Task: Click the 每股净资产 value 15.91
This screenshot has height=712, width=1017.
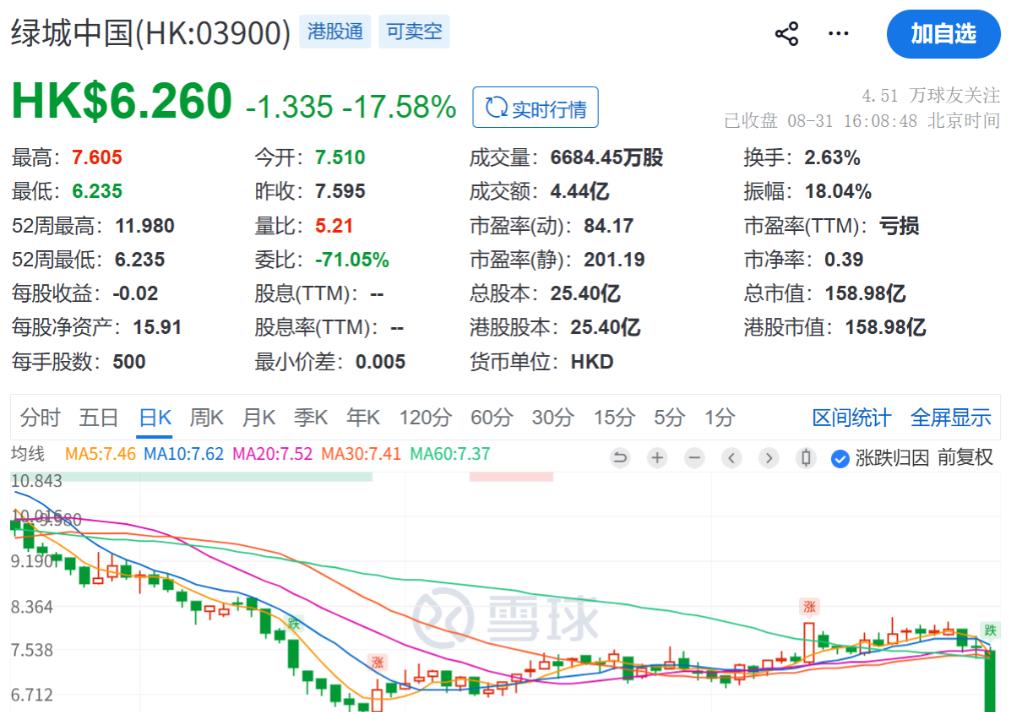Action: tap(157, 327)
